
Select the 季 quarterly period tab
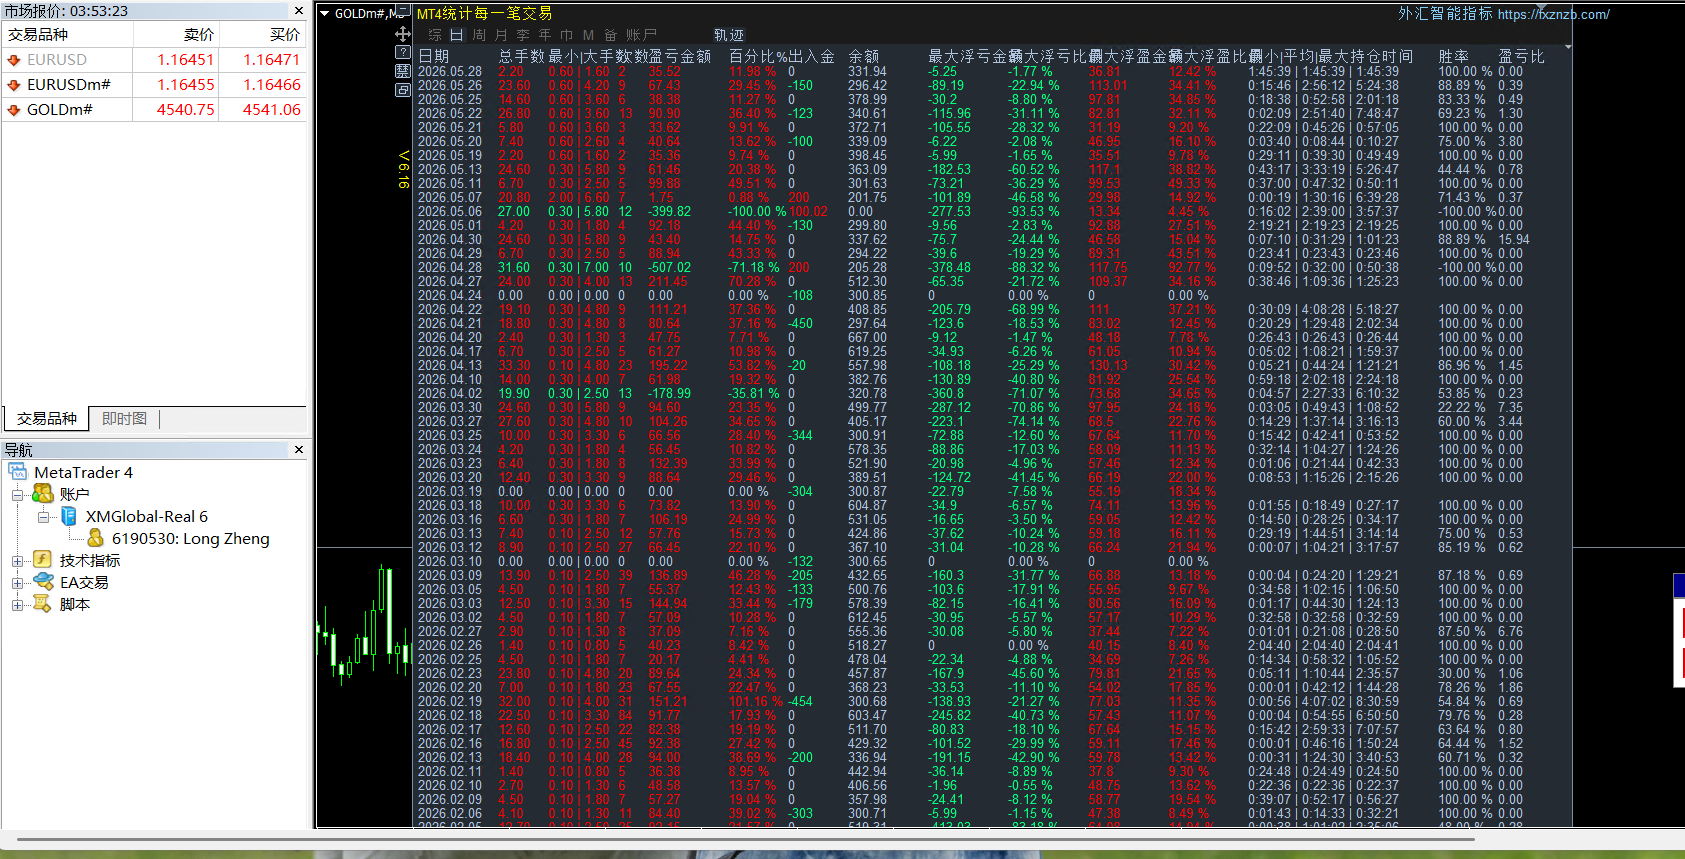[x=523, y=35]
